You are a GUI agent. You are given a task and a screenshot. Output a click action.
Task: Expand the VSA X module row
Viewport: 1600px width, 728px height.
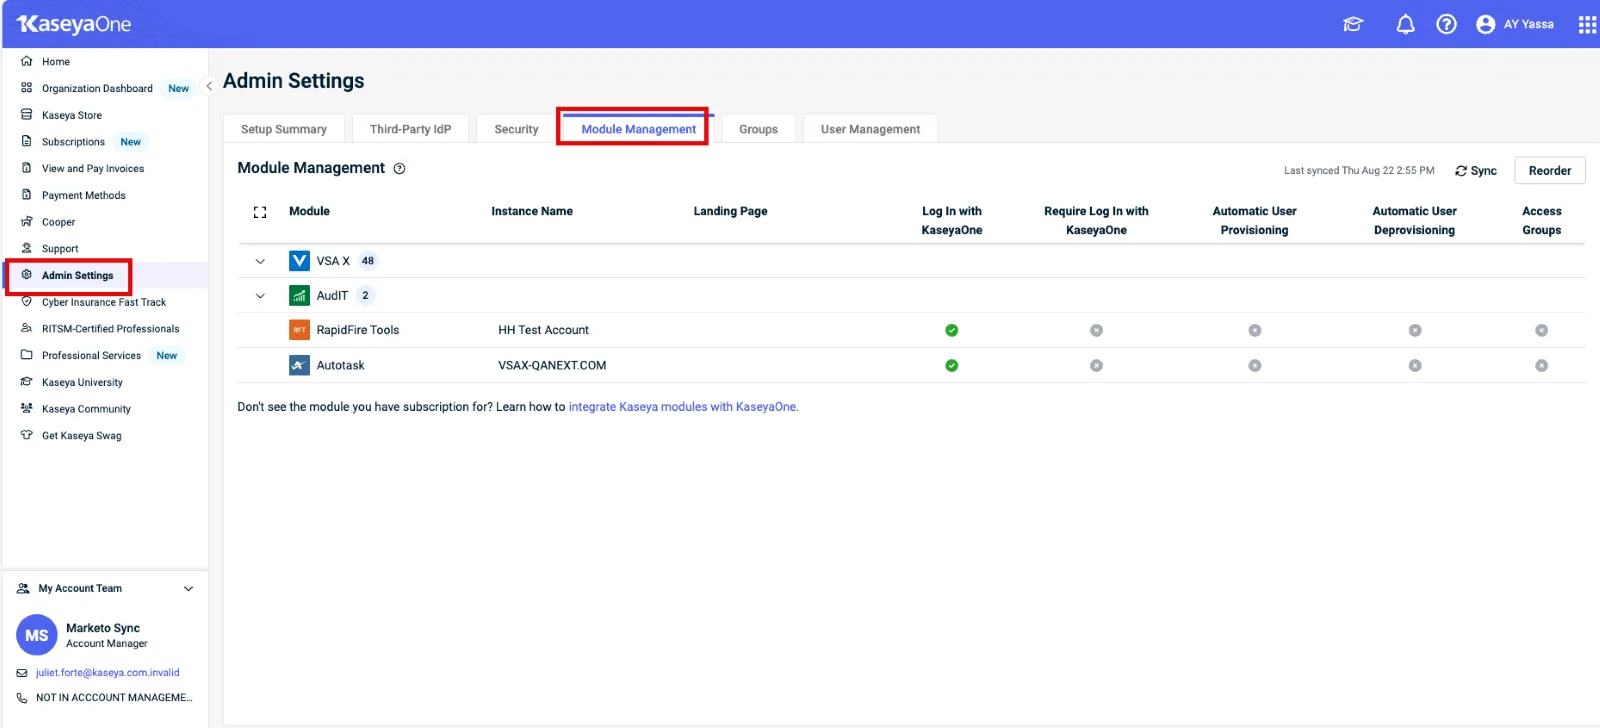pos(260,261)
